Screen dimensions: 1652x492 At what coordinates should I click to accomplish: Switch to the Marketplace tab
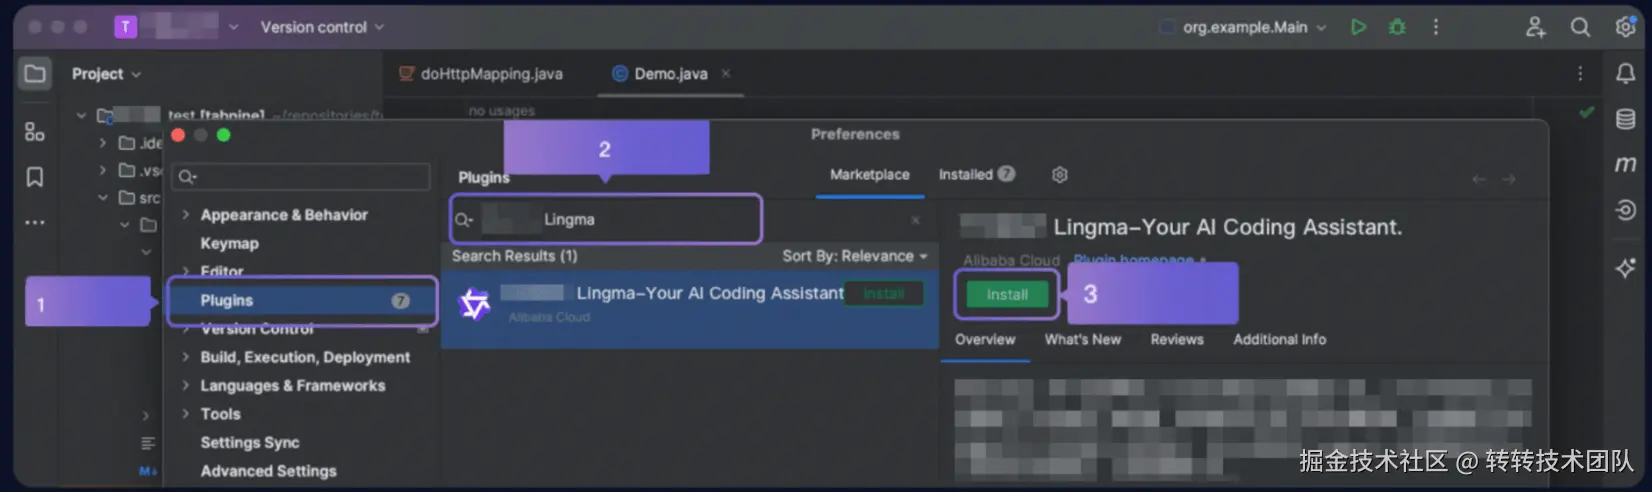click(870, 175)
